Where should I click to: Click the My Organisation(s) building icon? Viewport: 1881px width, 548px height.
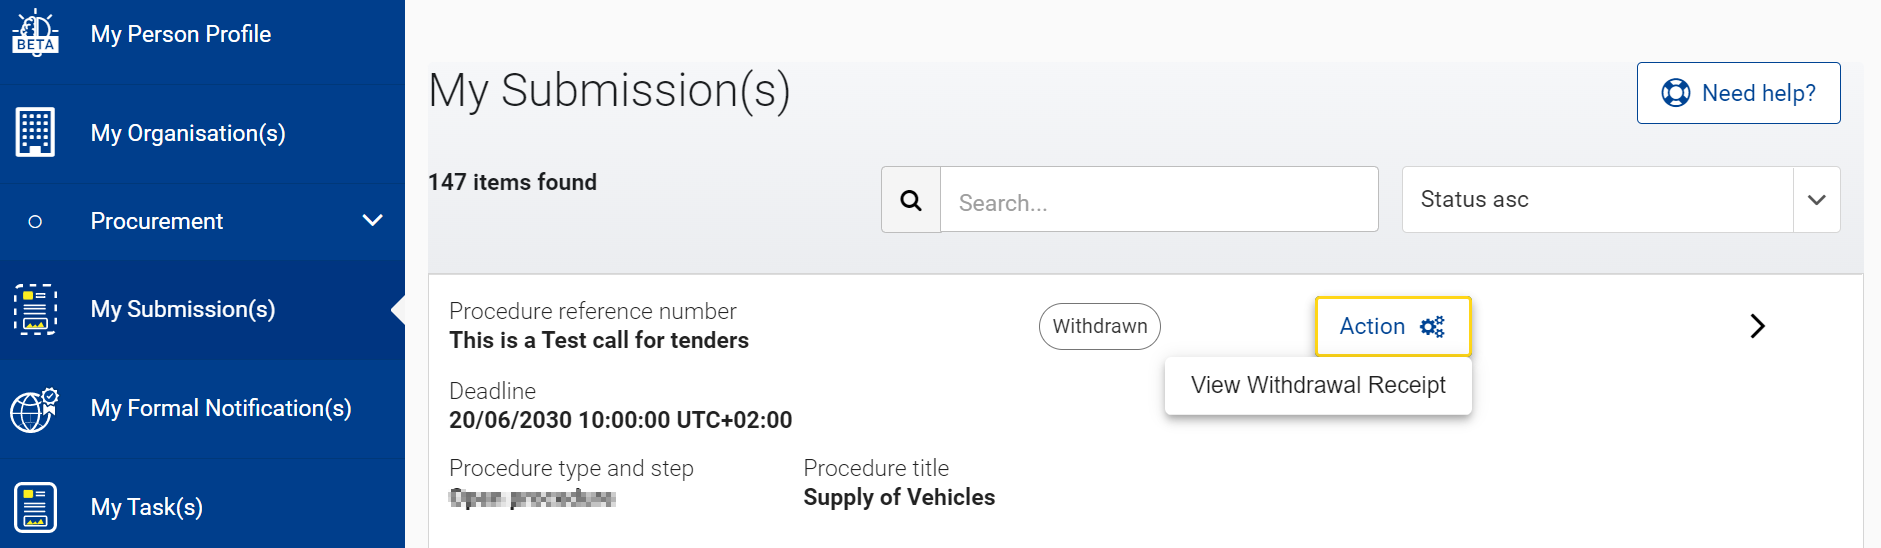tap(35, 132)
